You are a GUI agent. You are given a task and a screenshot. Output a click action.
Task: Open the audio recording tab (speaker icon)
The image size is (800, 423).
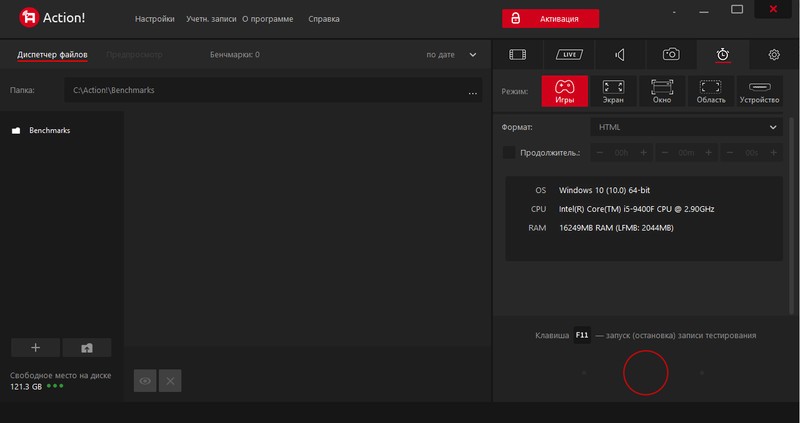[x=620, y=54]
